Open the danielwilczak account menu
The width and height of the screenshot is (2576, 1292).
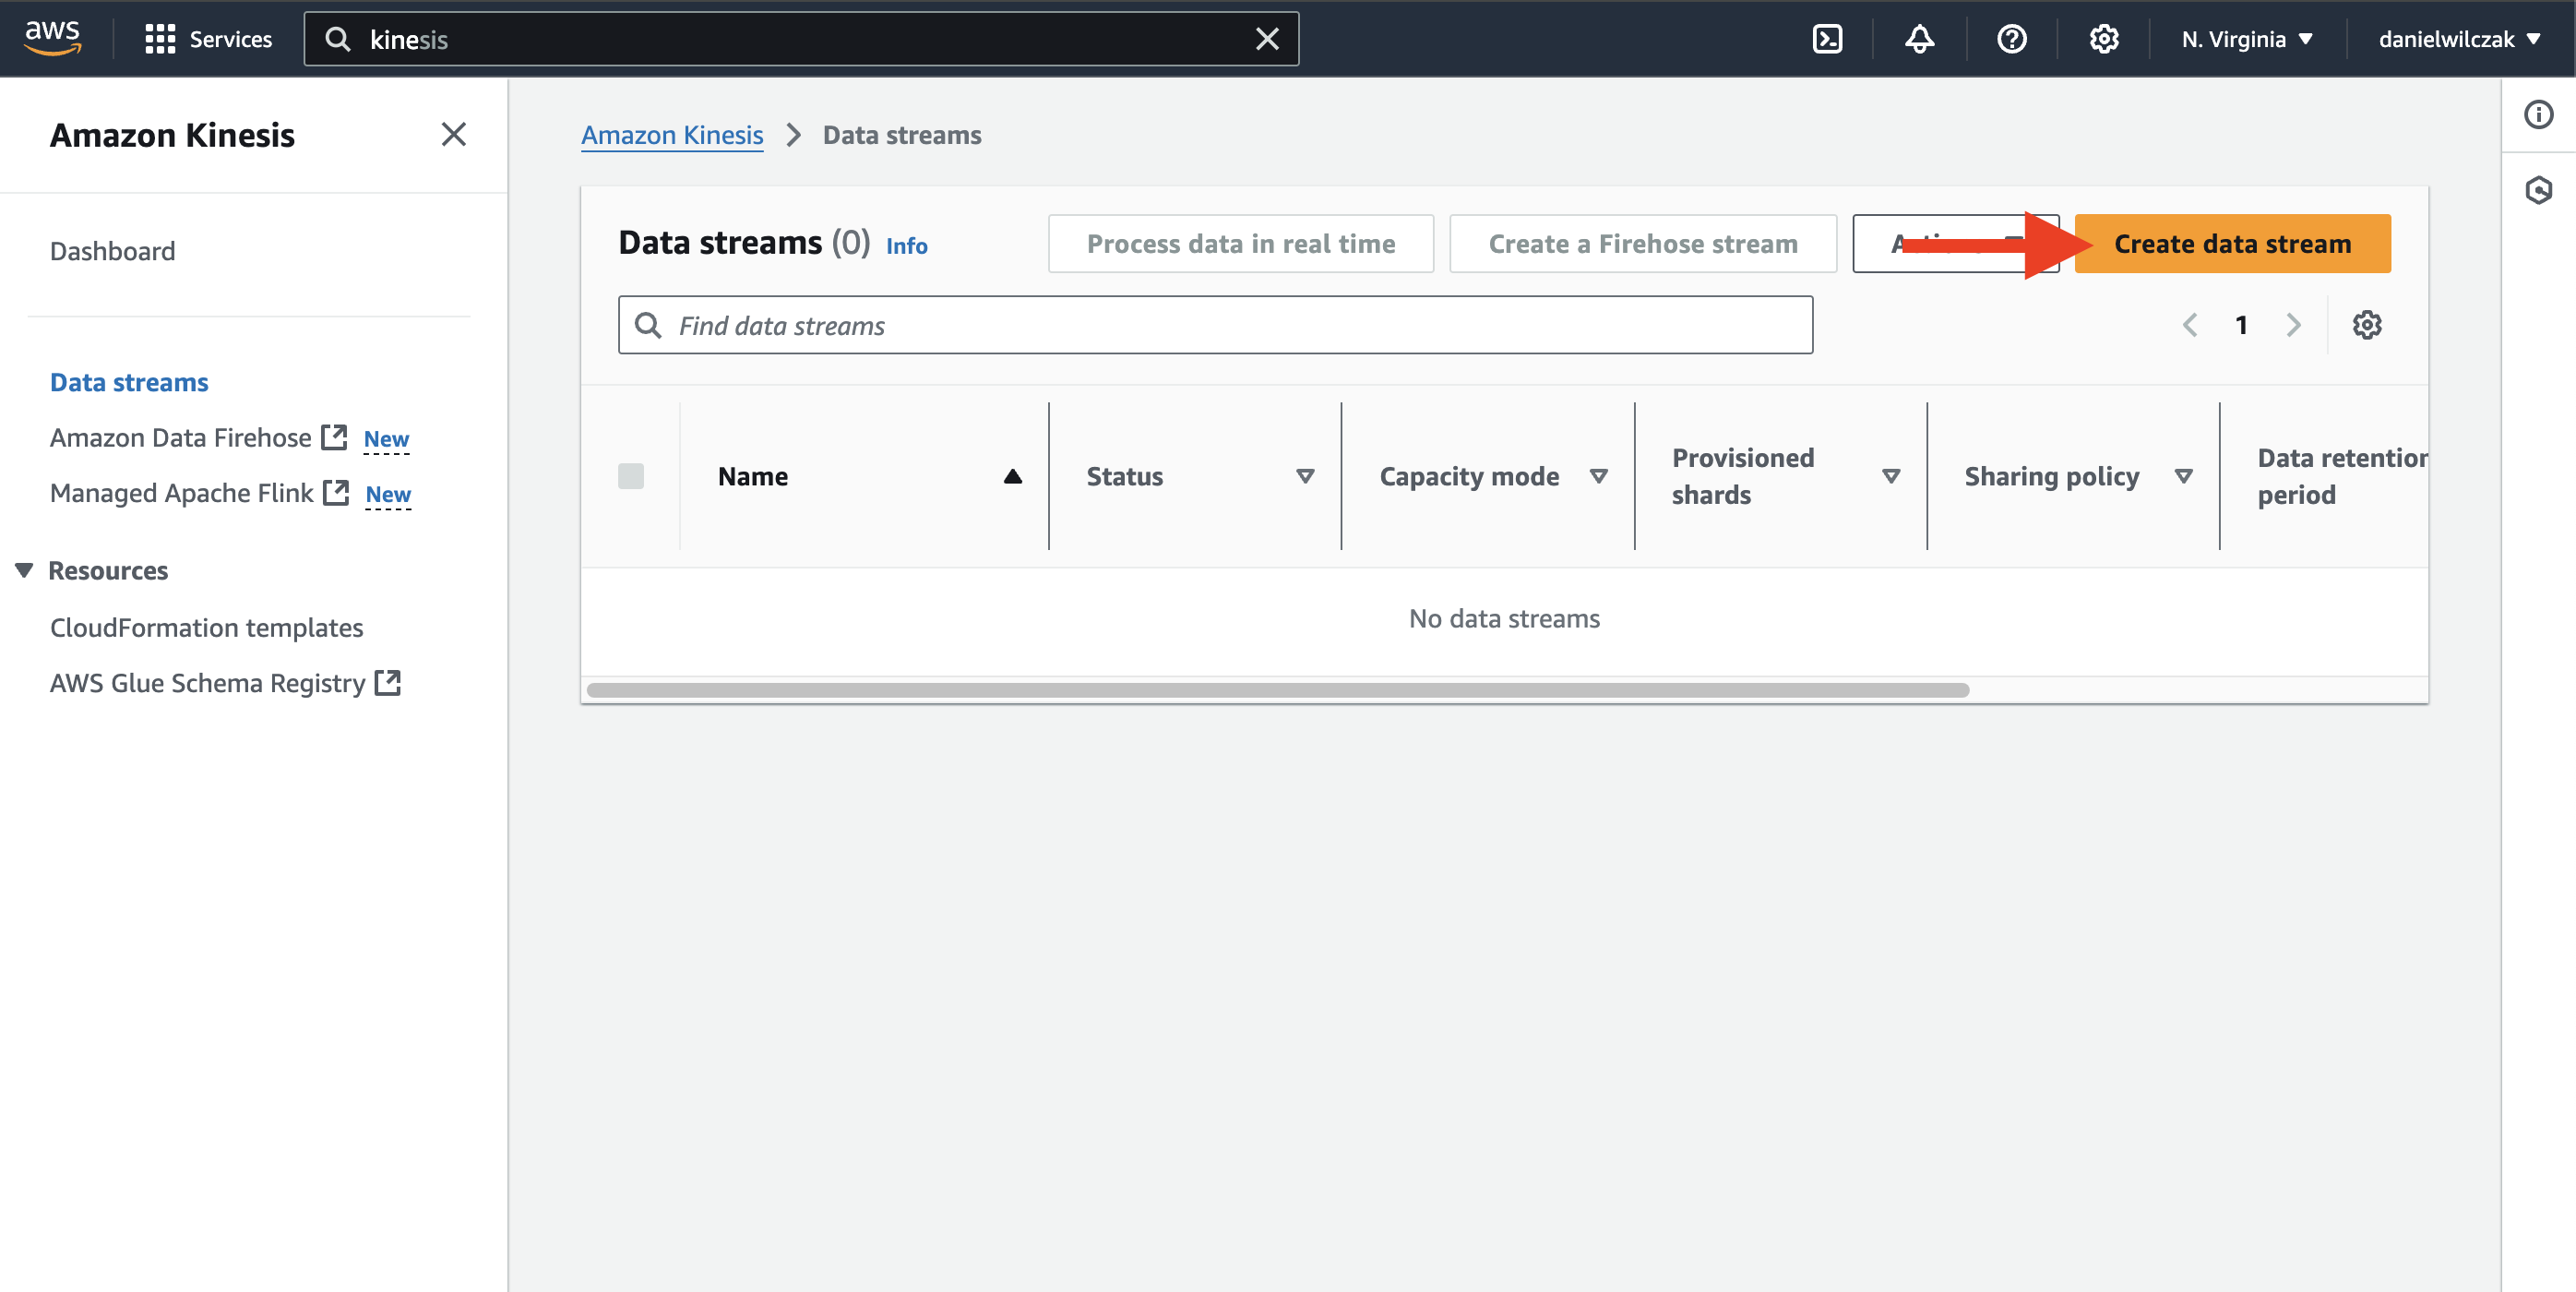(x=2458, y=39)
